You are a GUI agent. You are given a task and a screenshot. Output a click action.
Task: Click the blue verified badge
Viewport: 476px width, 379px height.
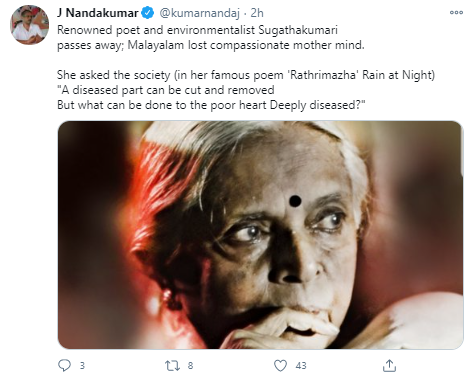(148, 13)
